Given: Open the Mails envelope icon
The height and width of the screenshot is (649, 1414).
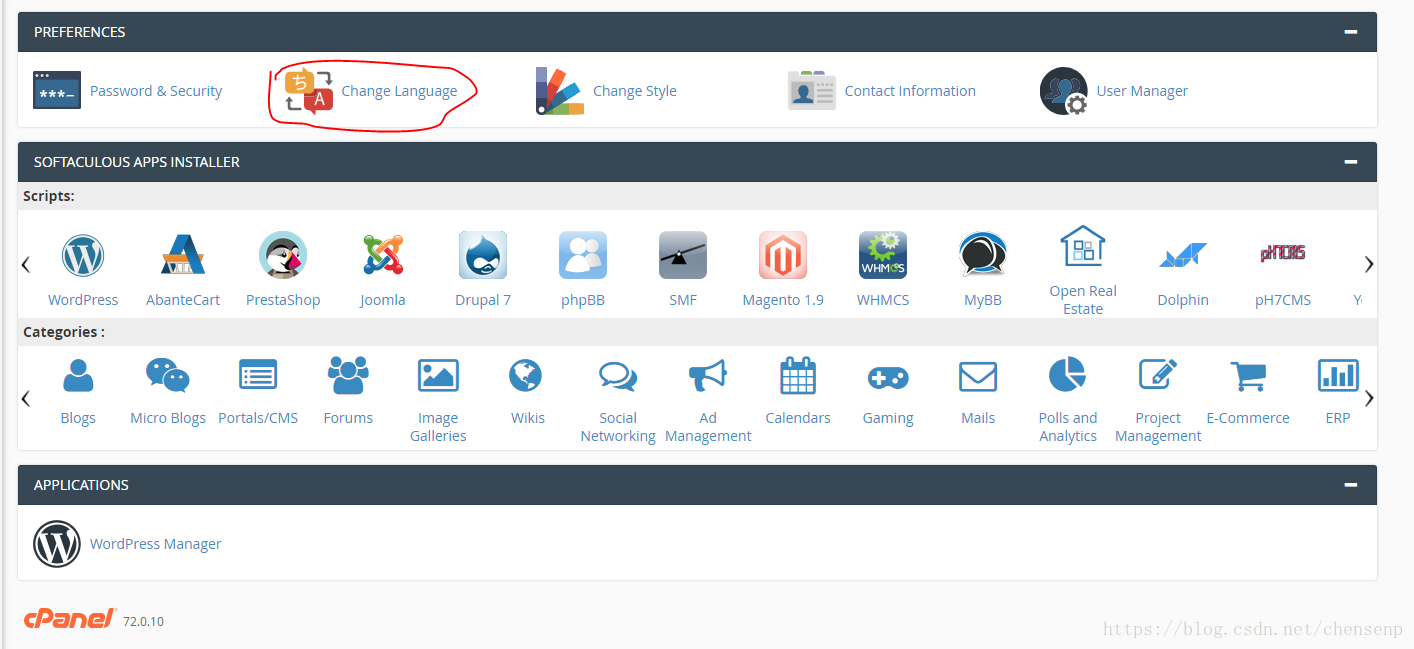Looking at the screenshot, I should coord(978,377).
